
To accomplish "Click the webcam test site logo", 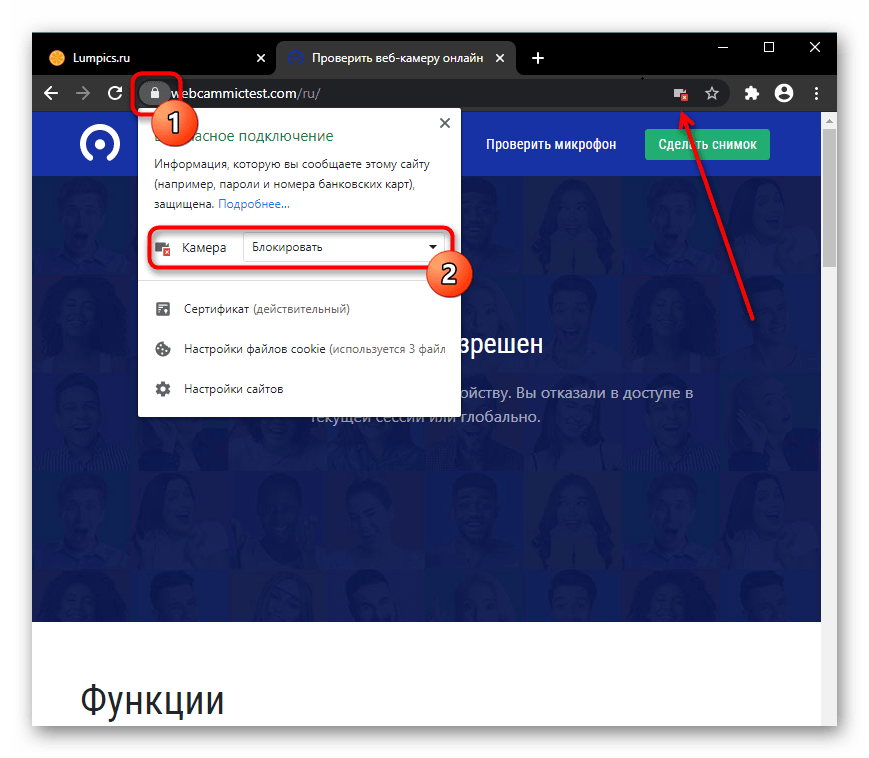I will (99, 144).
